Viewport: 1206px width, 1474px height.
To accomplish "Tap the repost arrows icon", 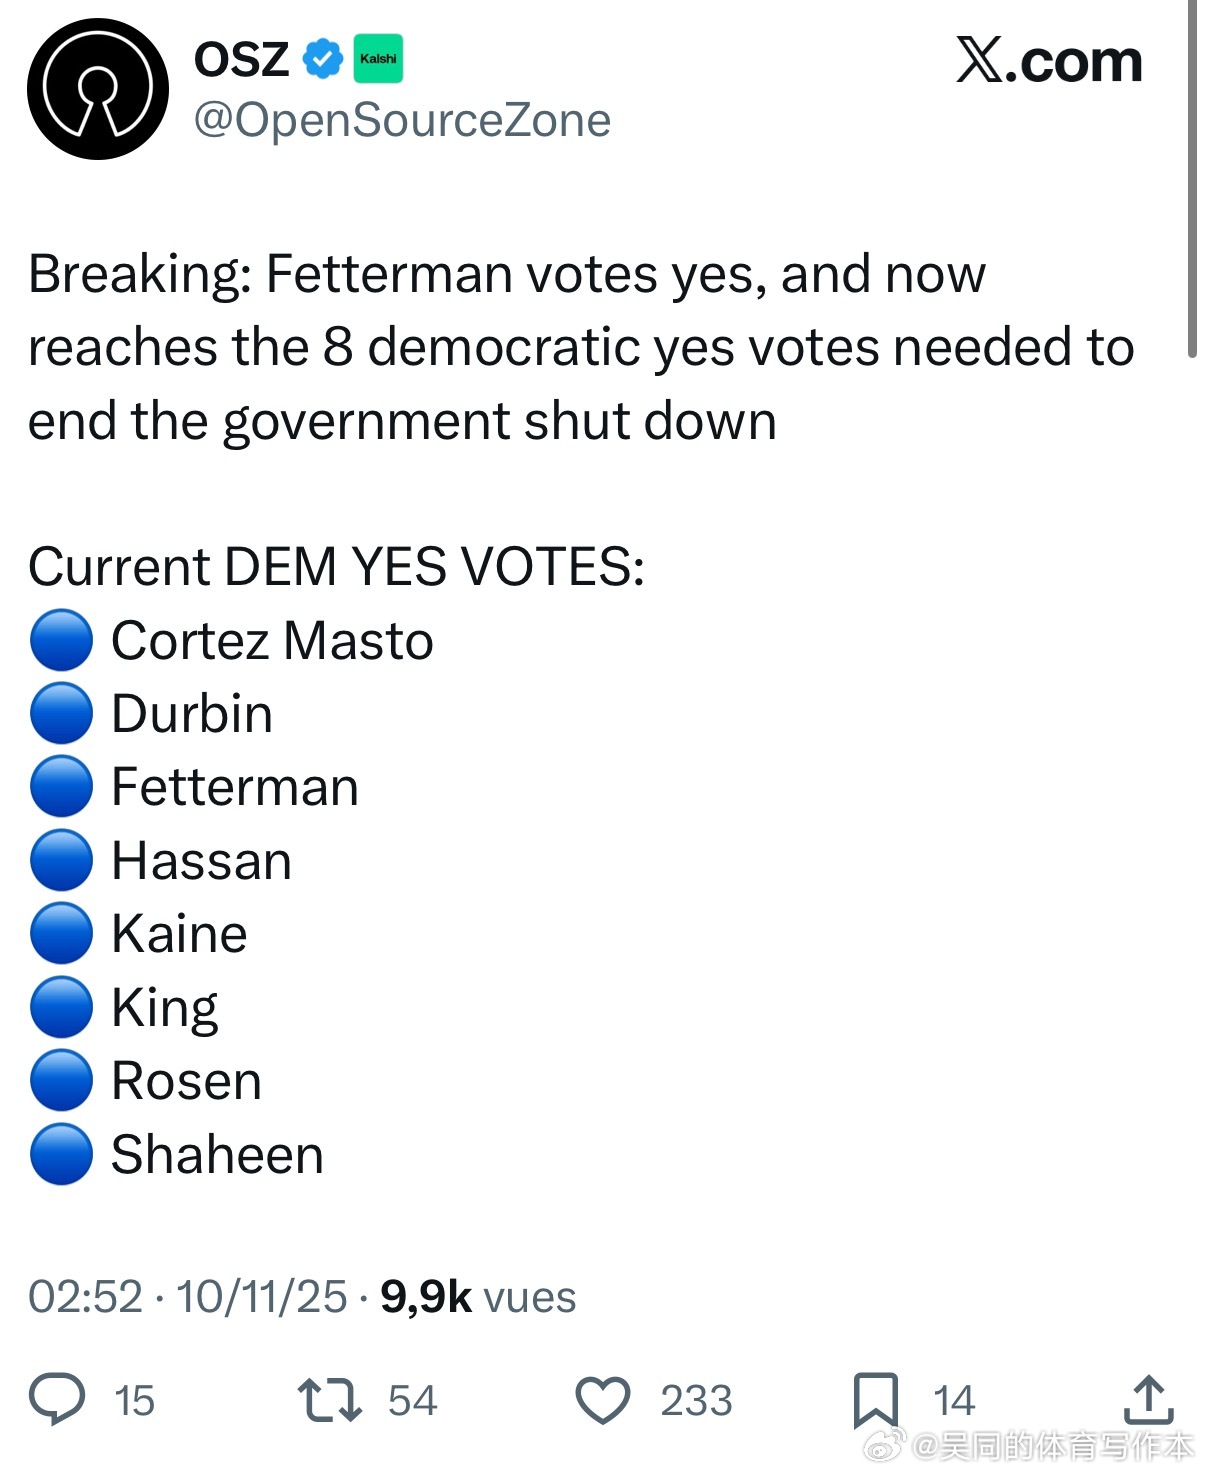I will coord(330,1400).
